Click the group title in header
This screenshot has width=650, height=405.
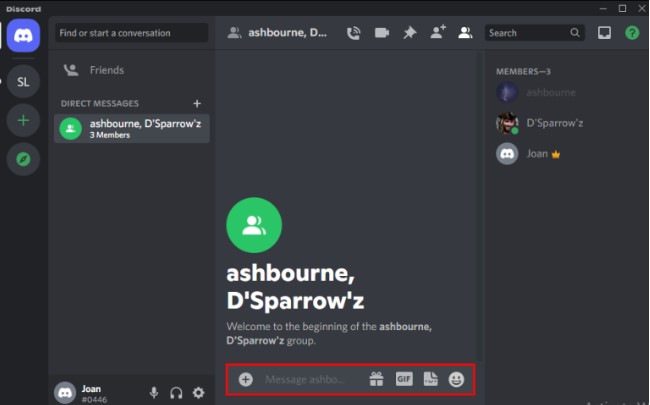pos(287,33)
